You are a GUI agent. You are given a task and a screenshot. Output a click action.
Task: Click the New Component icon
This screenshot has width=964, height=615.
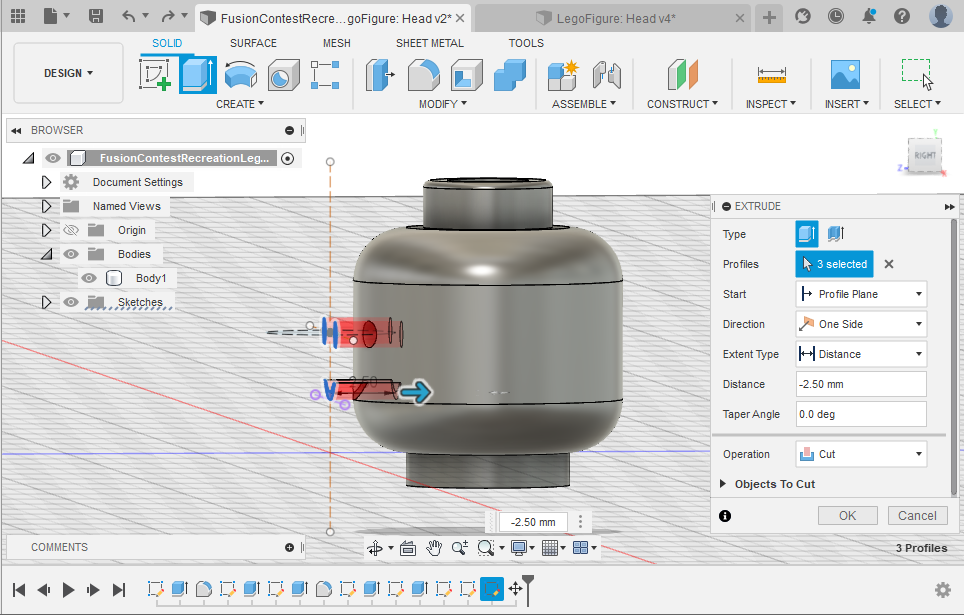click(563, 75)
